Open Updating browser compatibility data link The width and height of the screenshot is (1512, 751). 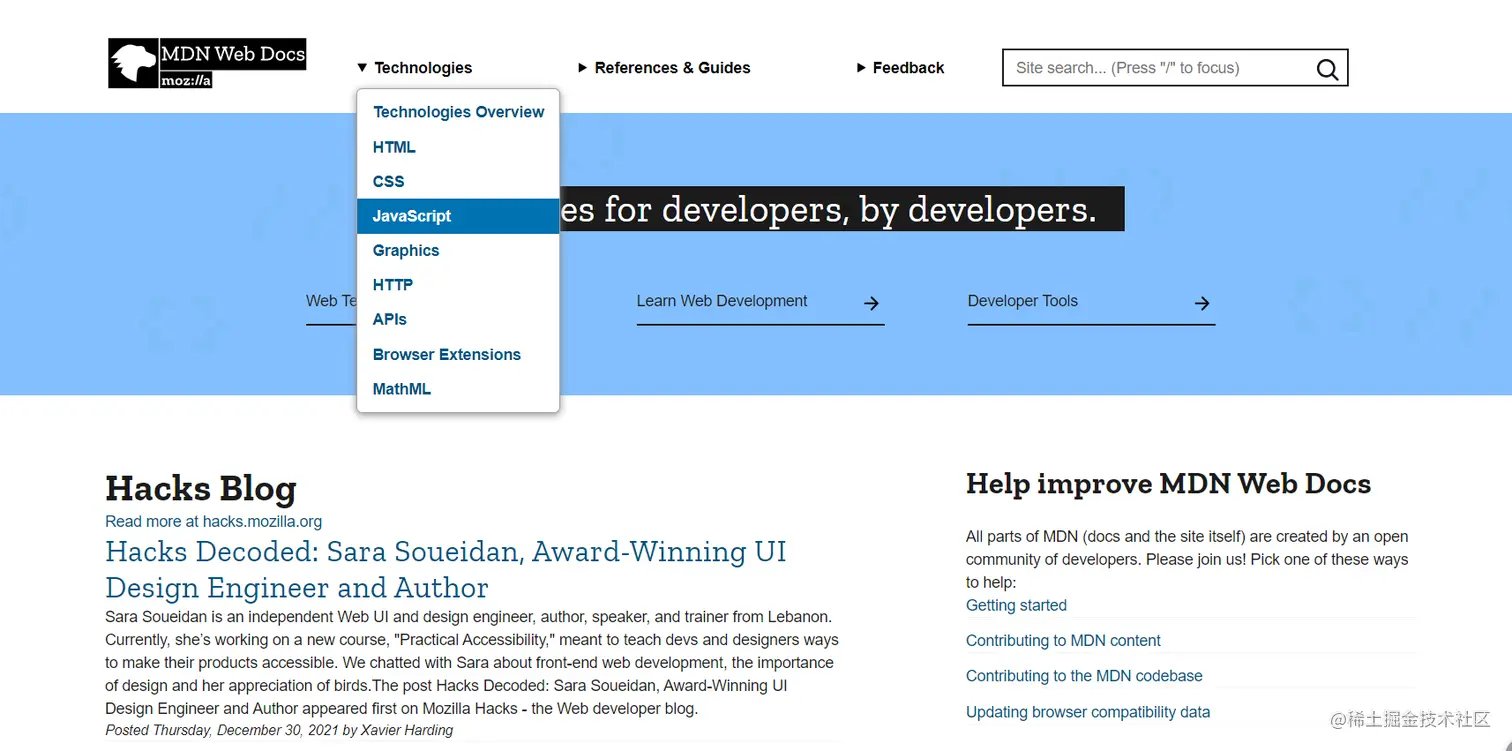[x=1088, y=712]
